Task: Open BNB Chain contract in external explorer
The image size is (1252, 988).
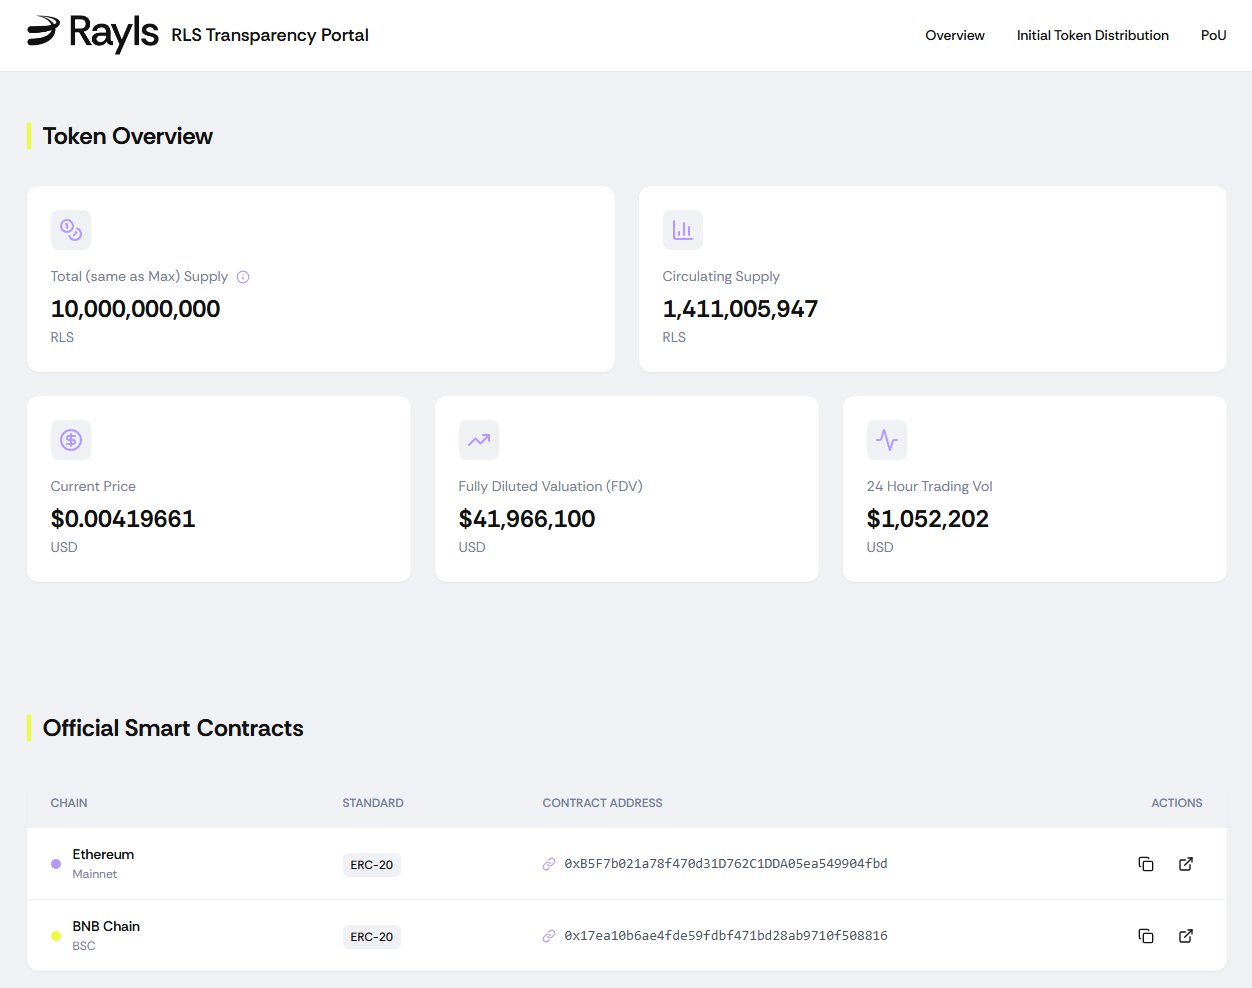Action: (x=1186, y=936)
